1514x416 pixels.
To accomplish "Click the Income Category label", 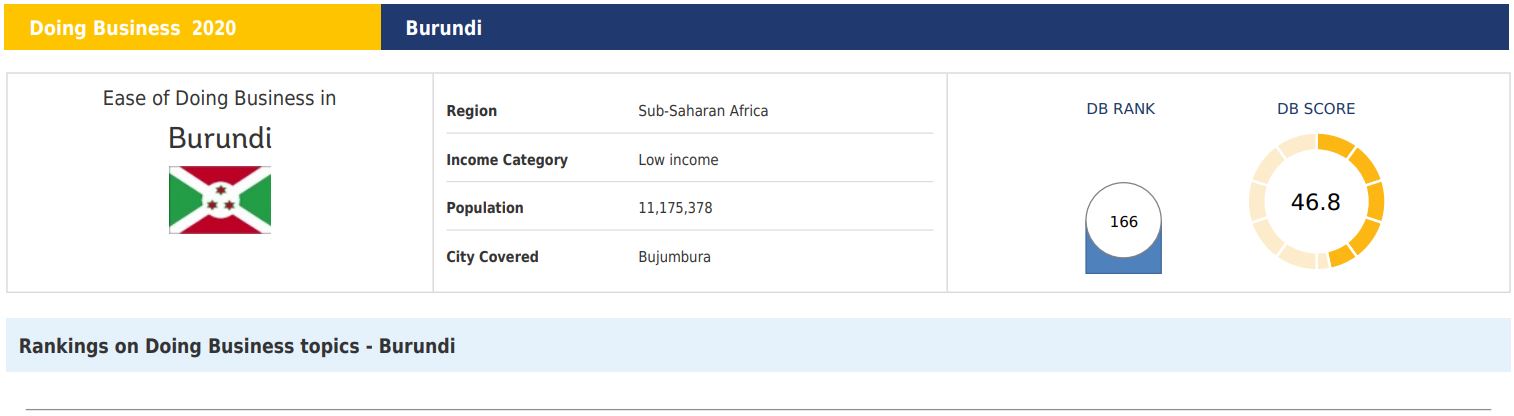I will pyautogui.click(x=507, y=160).
